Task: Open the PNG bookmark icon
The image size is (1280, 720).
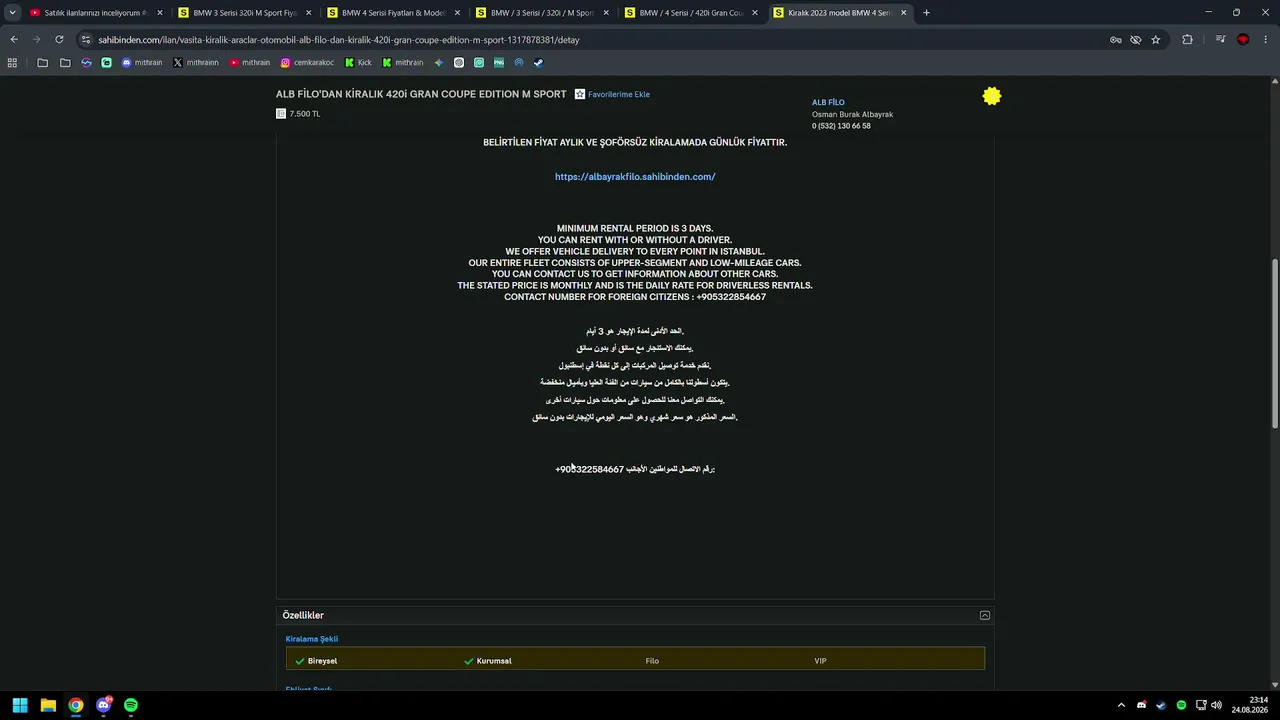Action: click(x=499, y=62)
